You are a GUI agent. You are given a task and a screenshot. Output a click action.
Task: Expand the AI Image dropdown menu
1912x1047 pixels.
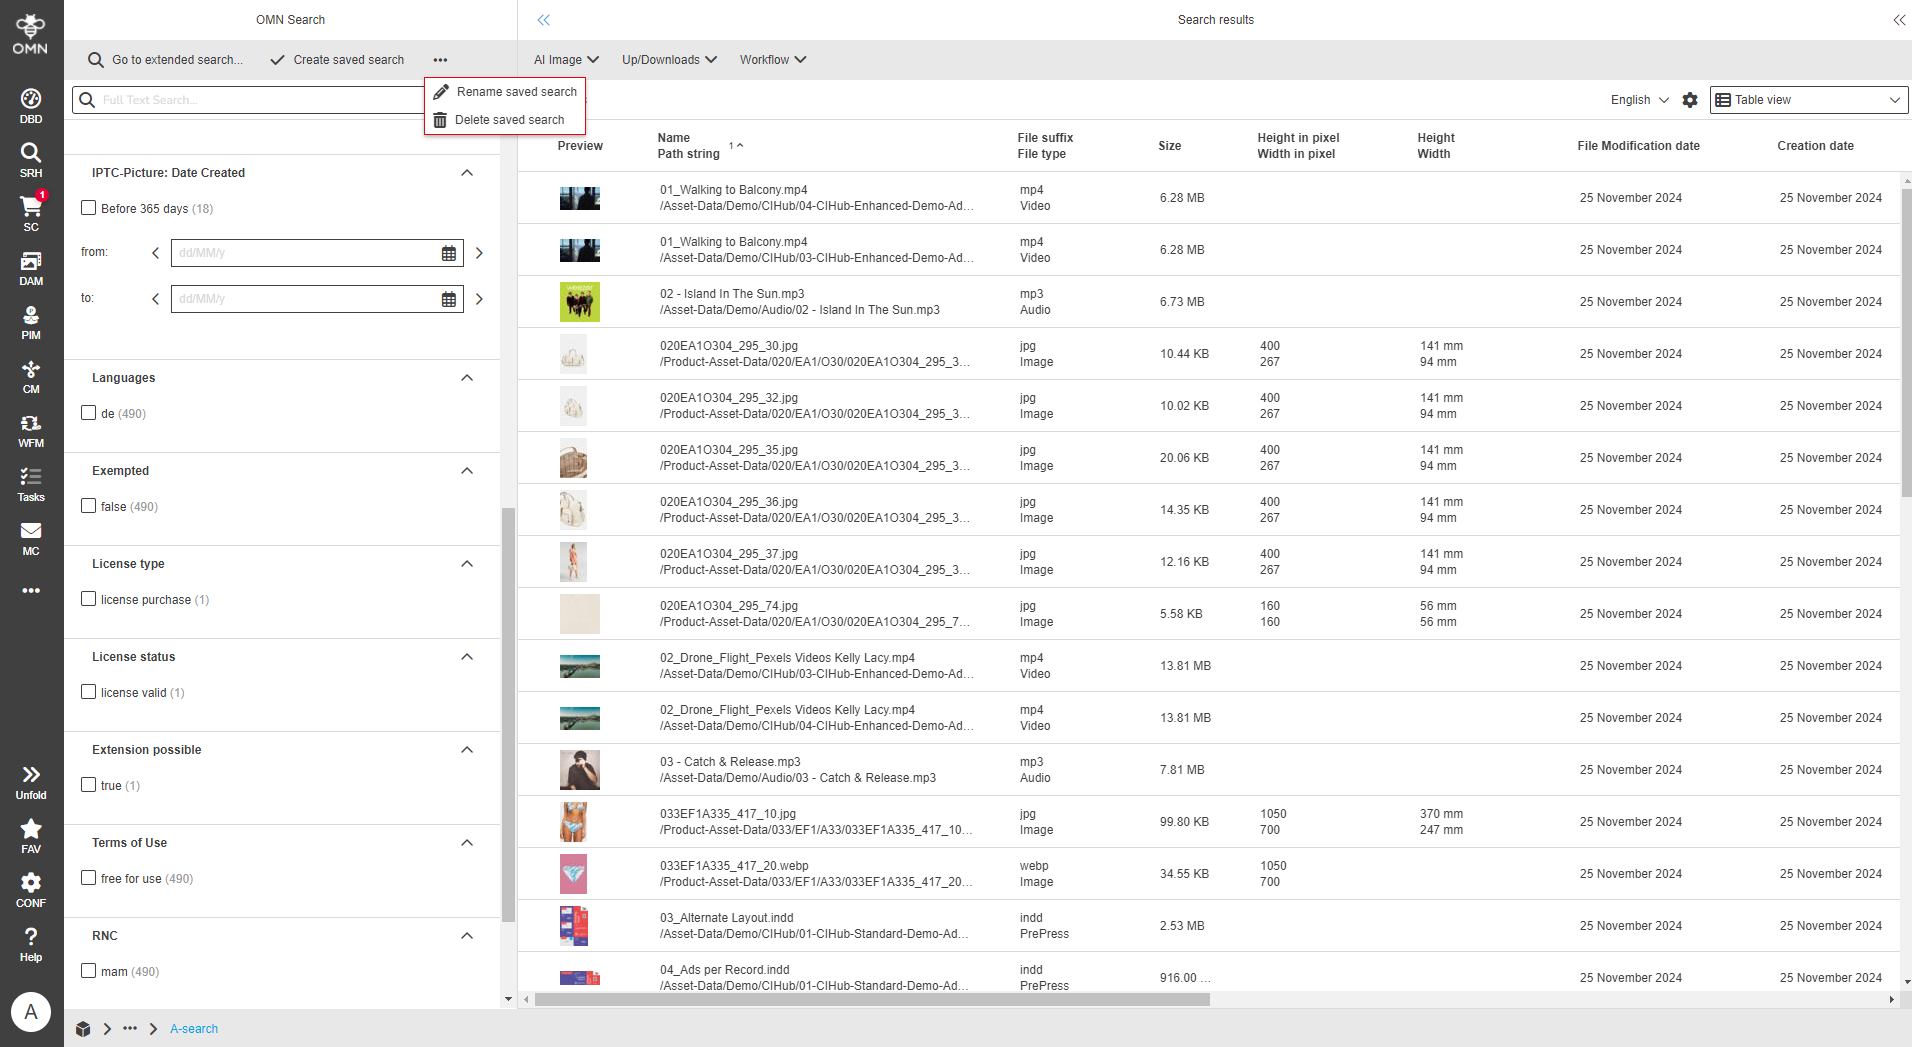tap(566, 60)
